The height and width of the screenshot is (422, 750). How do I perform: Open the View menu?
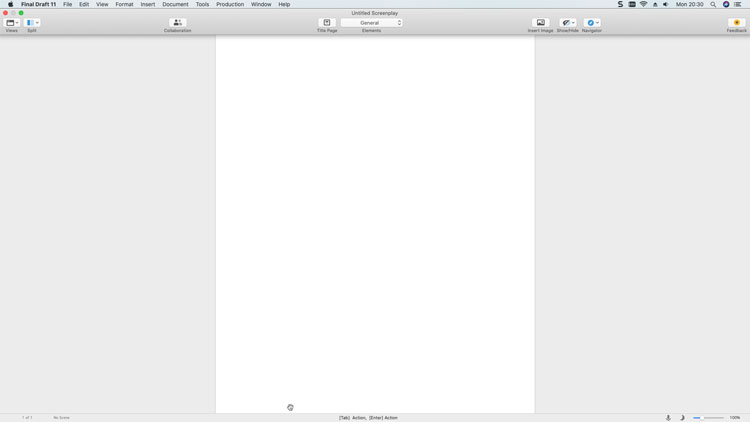102,4
